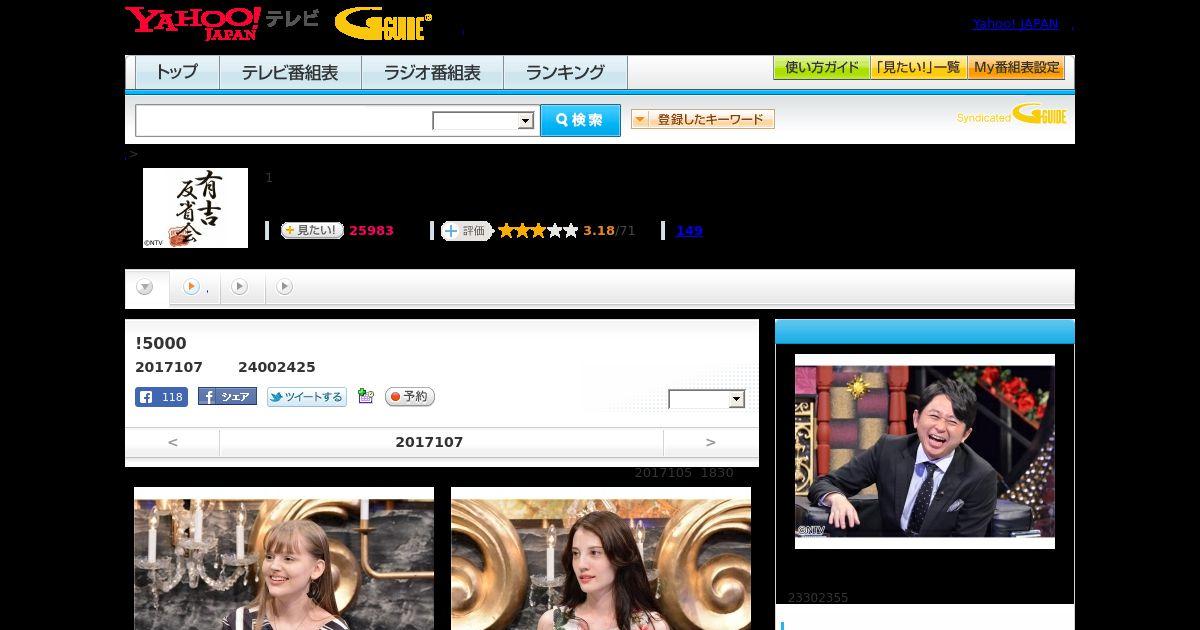Viewport: 1200px width, 630px height.
Task: Select the third rating star
Action: click(x=538, y=231)
